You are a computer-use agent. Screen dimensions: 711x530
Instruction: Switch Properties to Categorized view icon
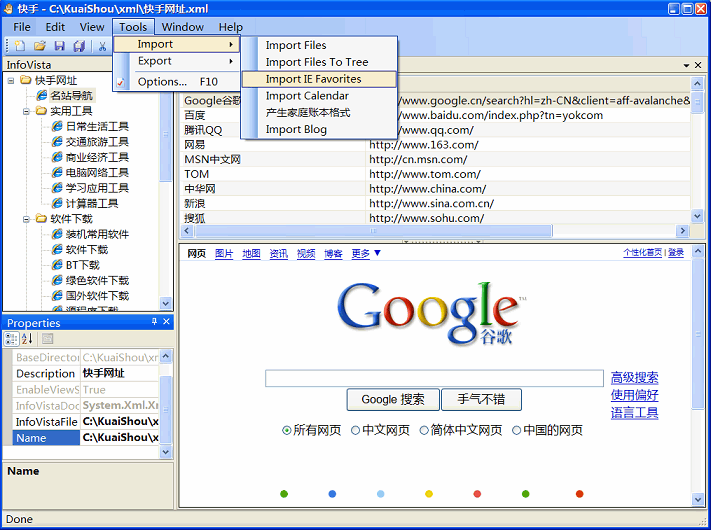pyautogui.click(x=12, y=339)
